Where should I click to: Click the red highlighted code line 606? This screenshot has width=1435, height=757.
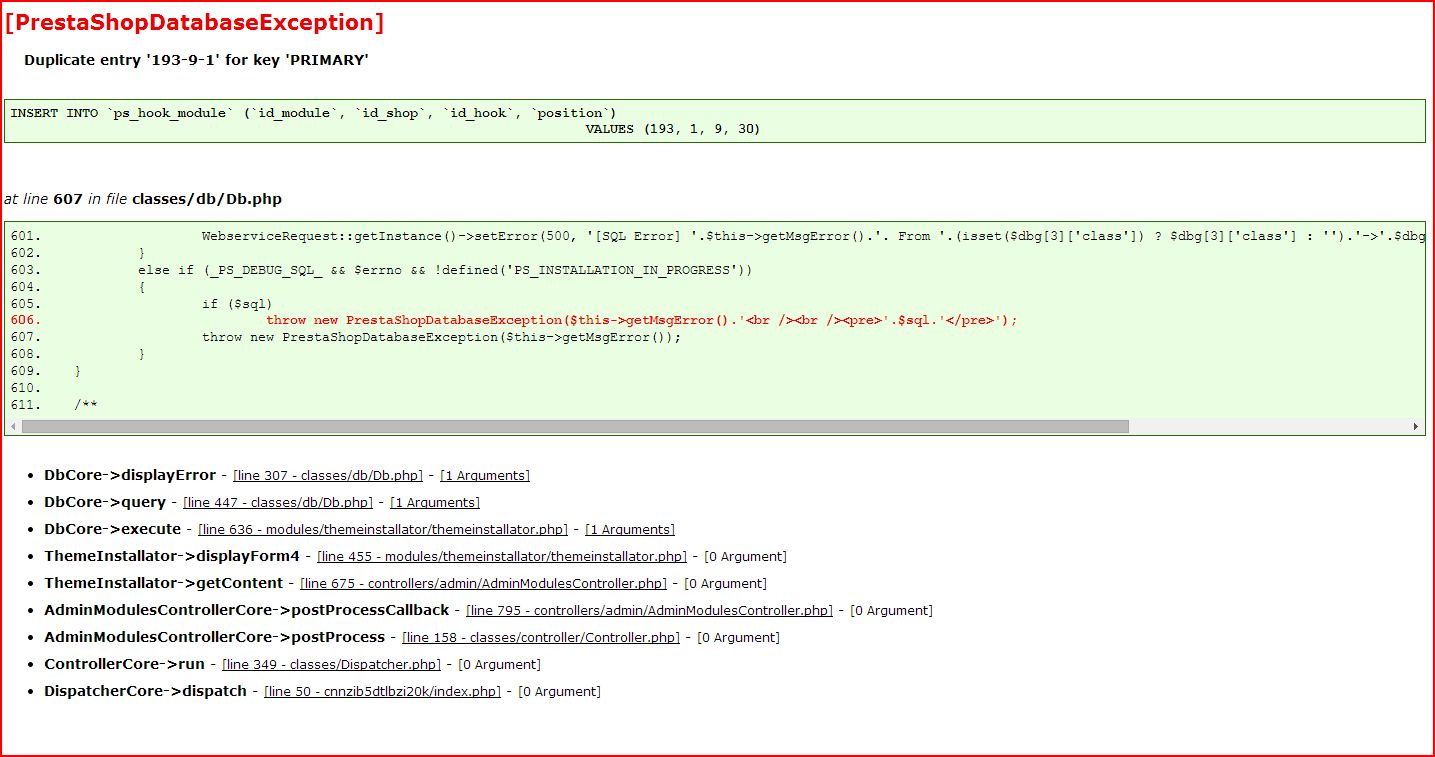pos(514,320)
